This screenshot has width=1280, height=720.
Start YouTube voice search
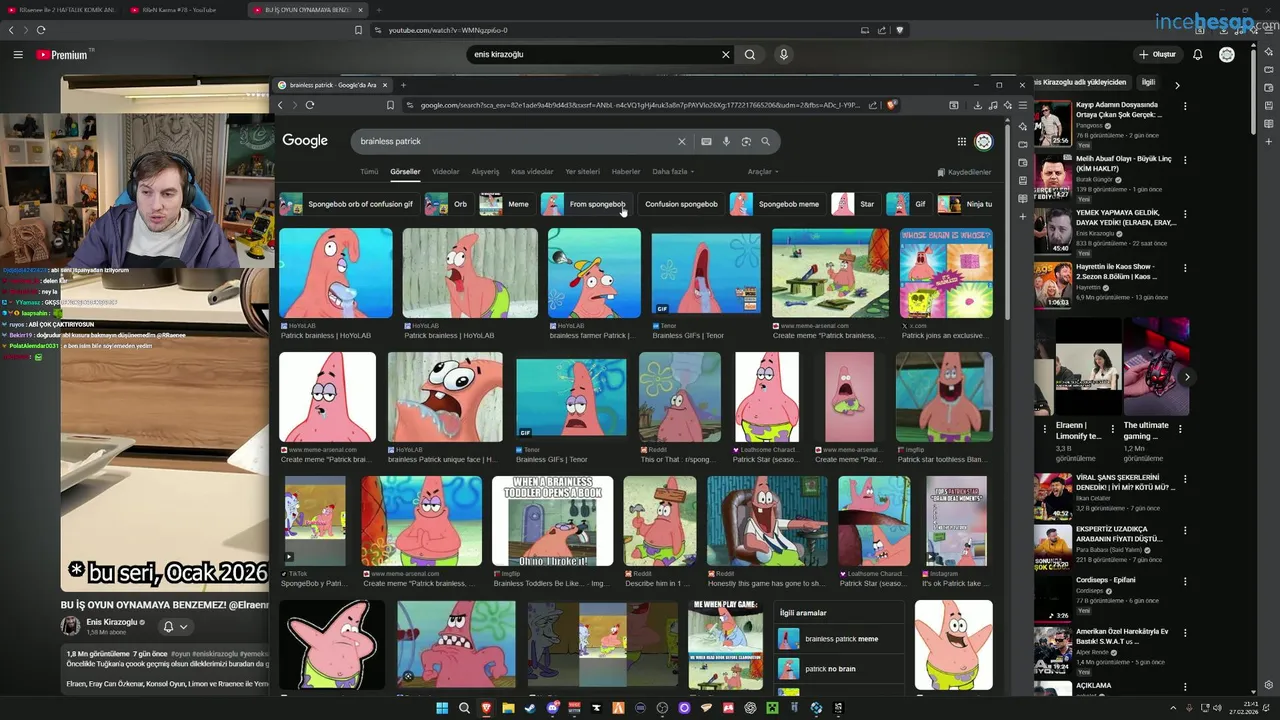pos(784,54)
